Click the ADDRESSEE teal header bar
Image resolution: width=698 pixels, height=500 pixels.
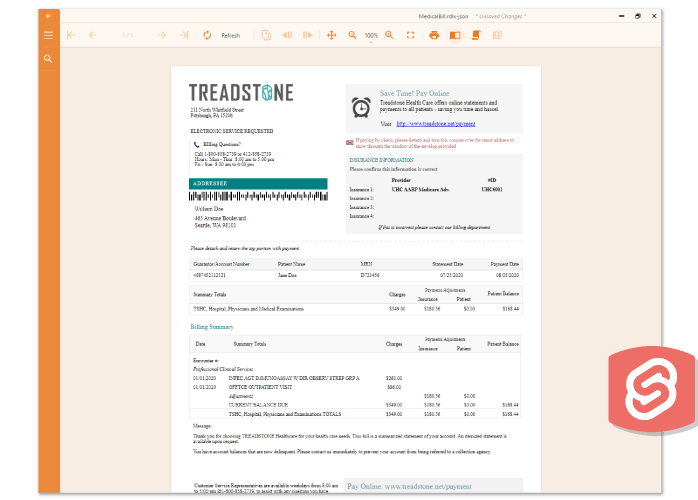point(258,183)
